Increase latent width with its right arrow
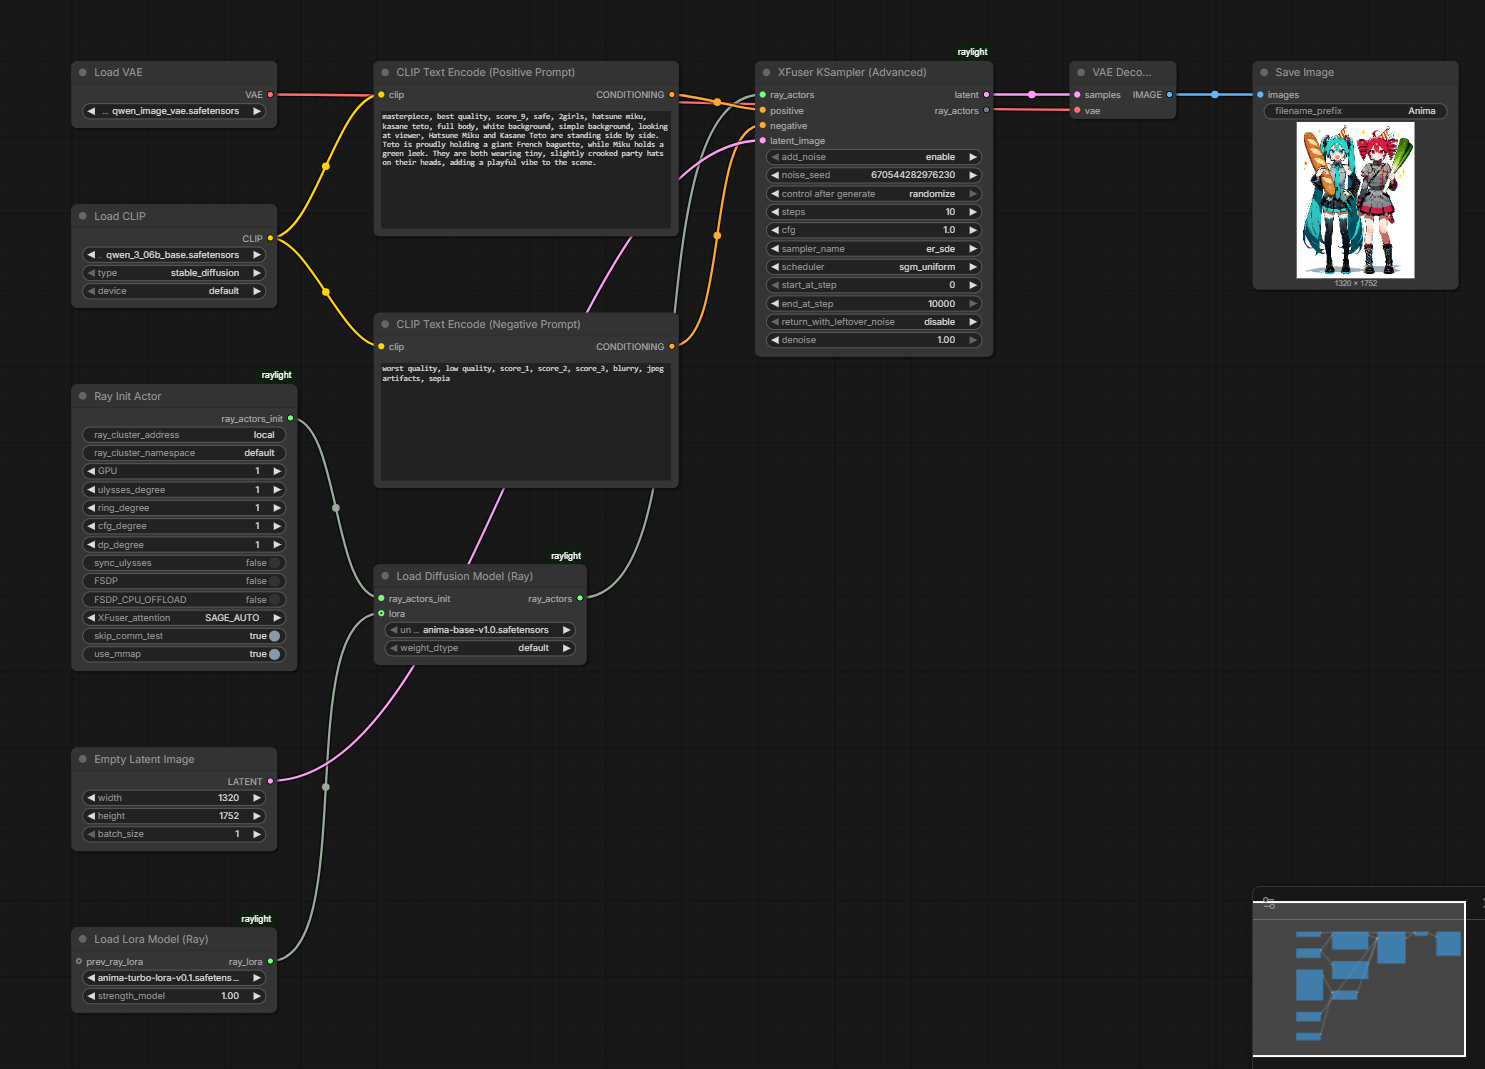 tap(257, 798)
